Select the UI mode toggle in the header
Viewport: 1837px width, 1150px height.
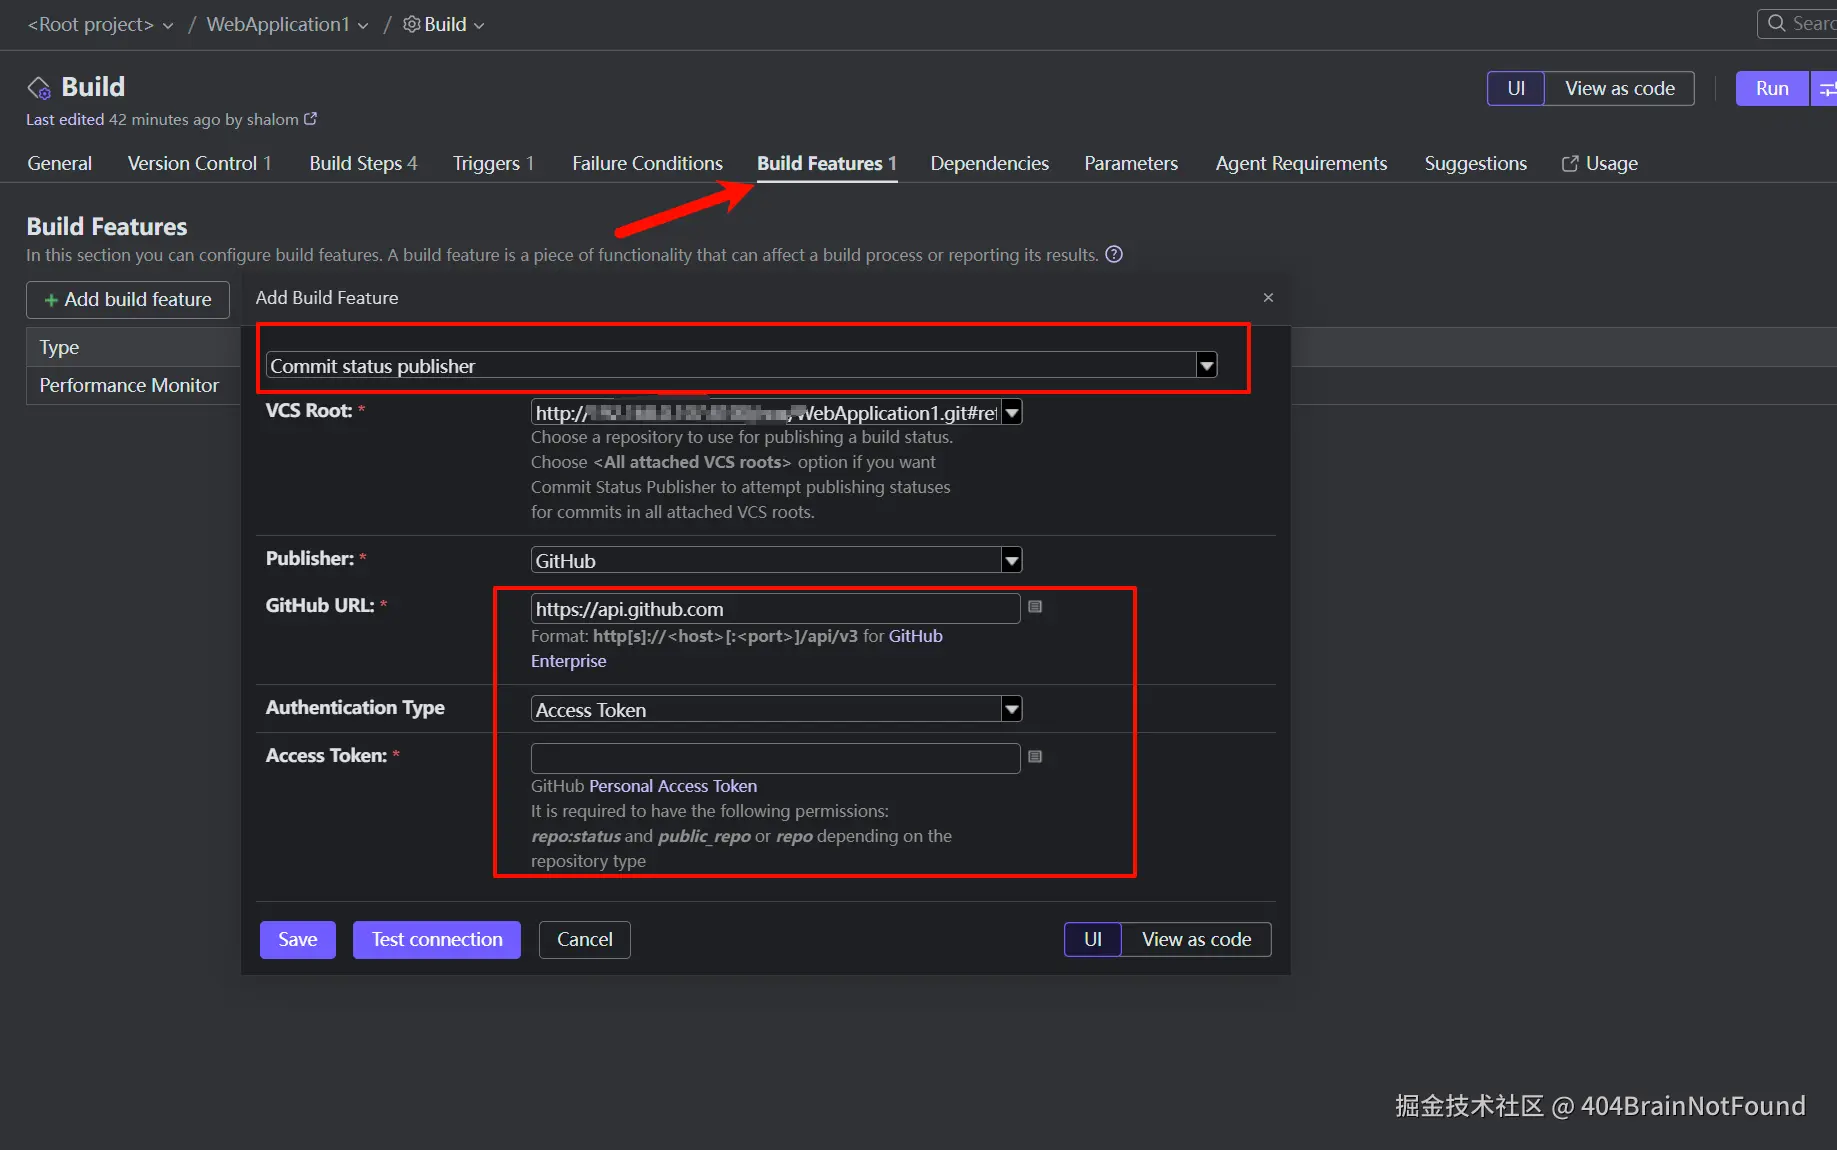point(1516,89)
